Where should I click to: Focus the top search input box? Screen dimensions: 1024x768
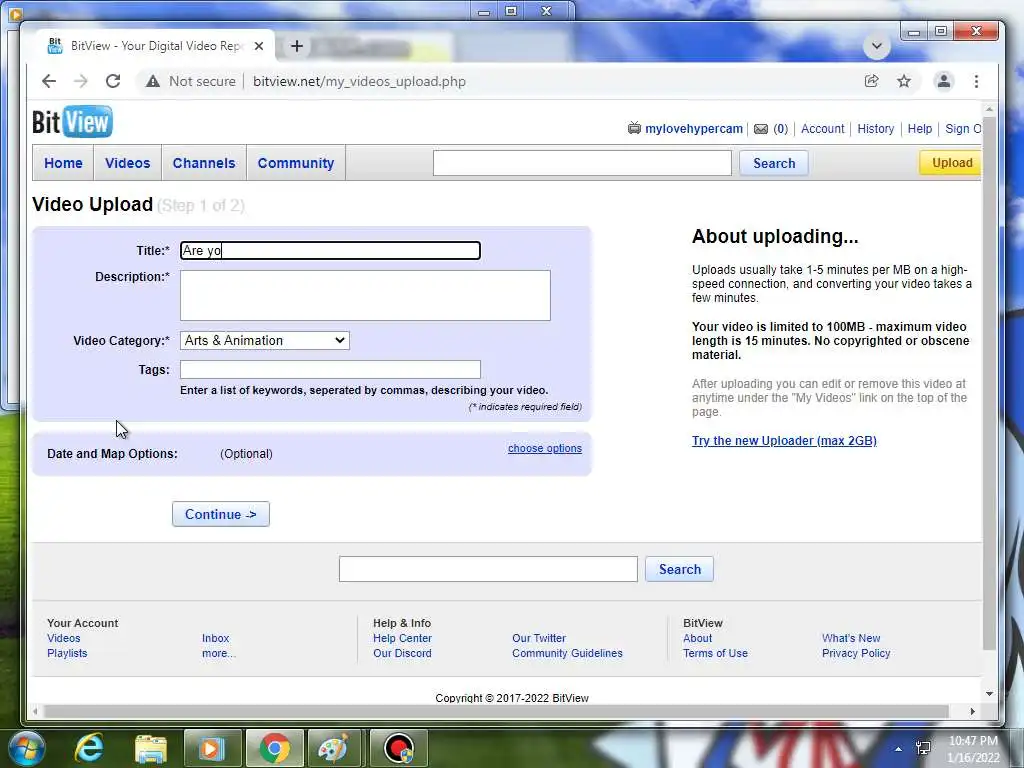click(x=582, y=163)
